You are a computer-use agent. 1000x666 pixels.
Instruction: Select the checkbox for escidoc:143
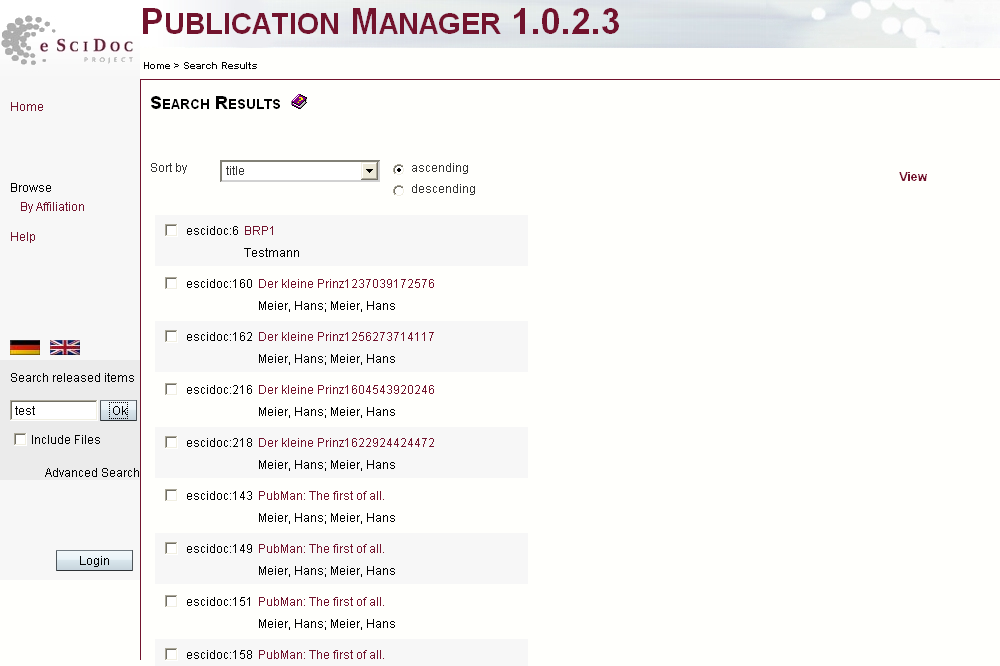click(x=171, y=495)
